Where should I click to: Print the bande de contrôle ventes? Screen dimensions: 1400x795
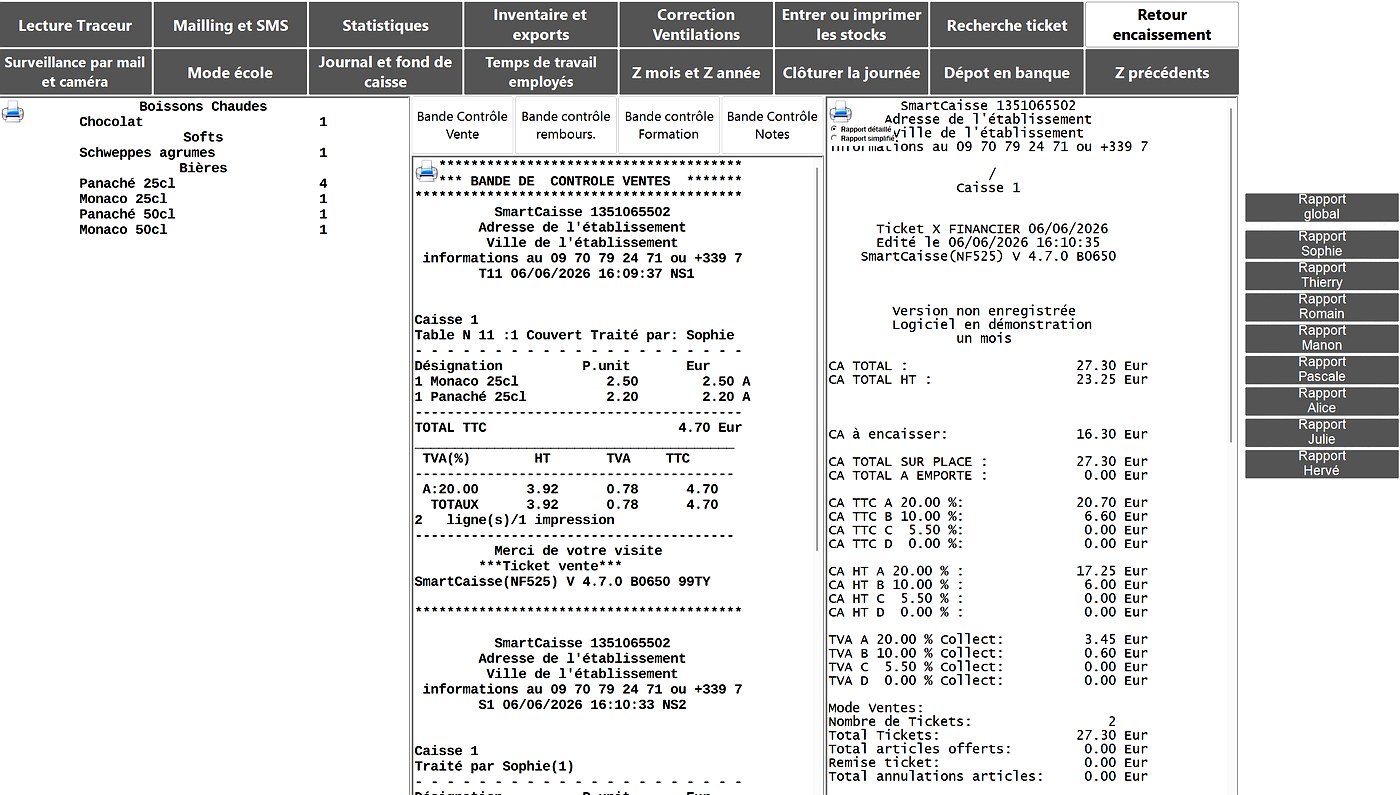[x=427, y=170]
